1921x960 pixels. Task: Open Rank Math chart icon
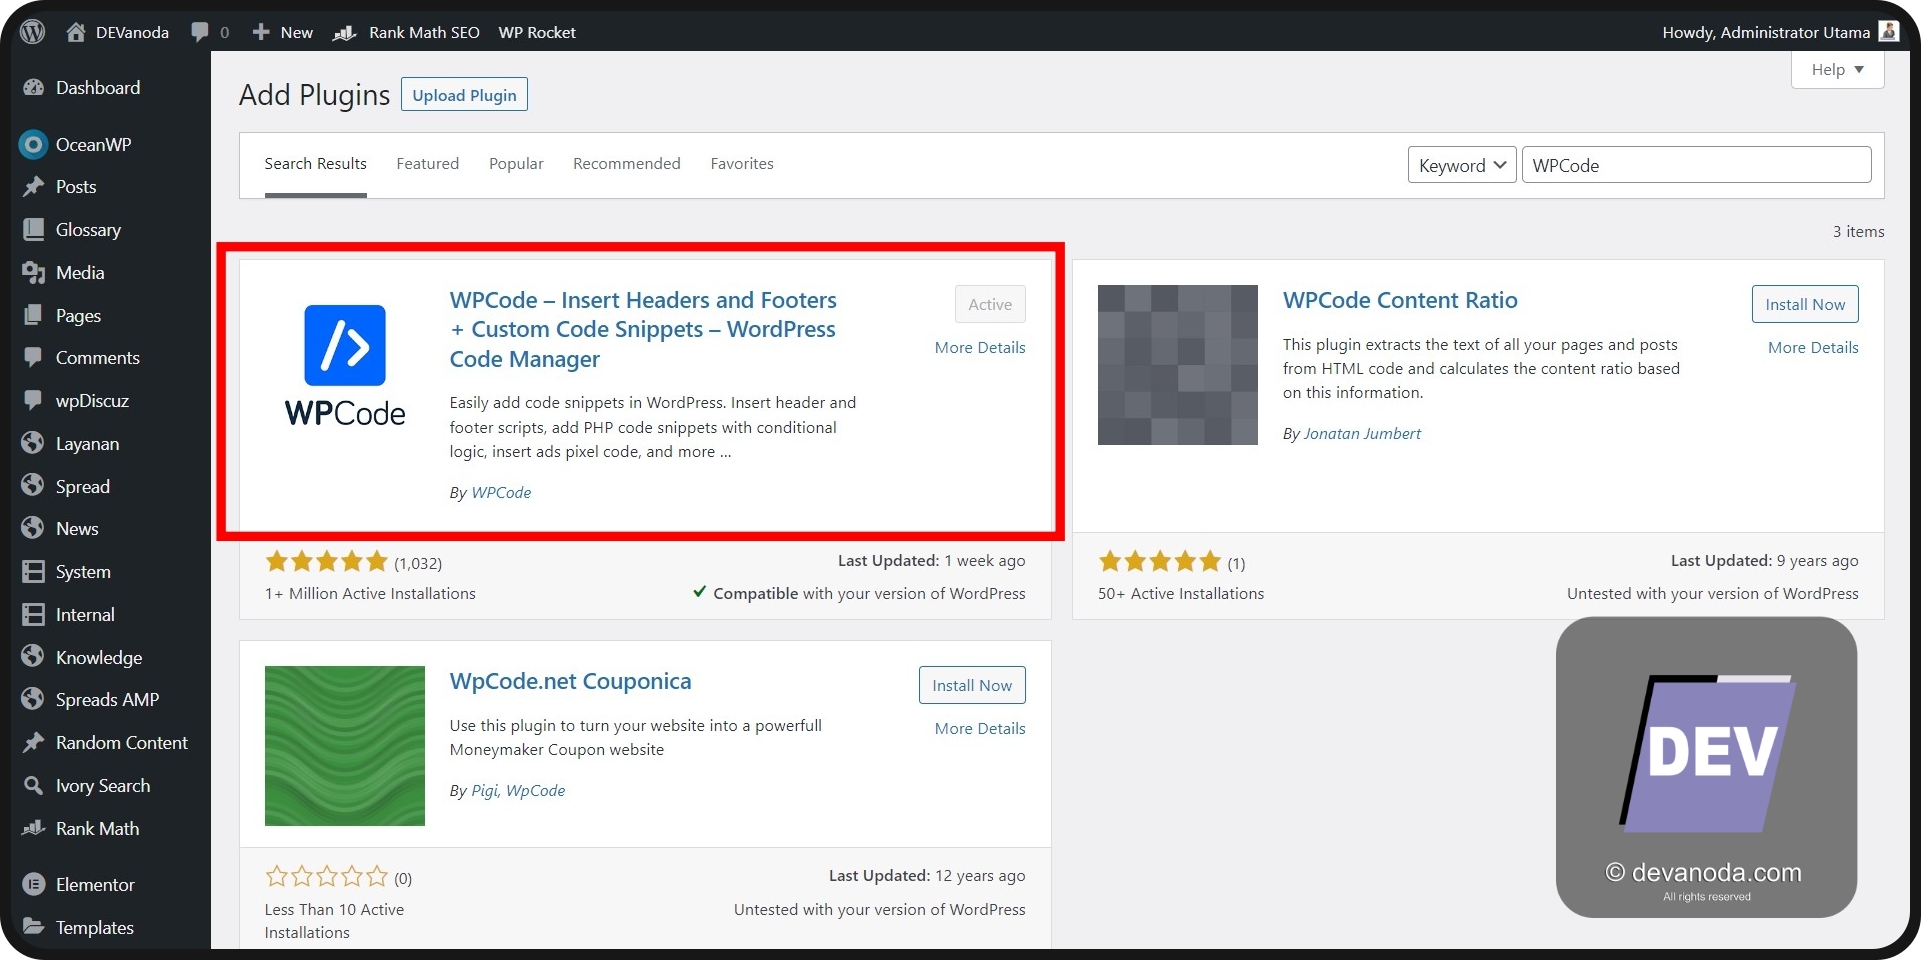34,829
